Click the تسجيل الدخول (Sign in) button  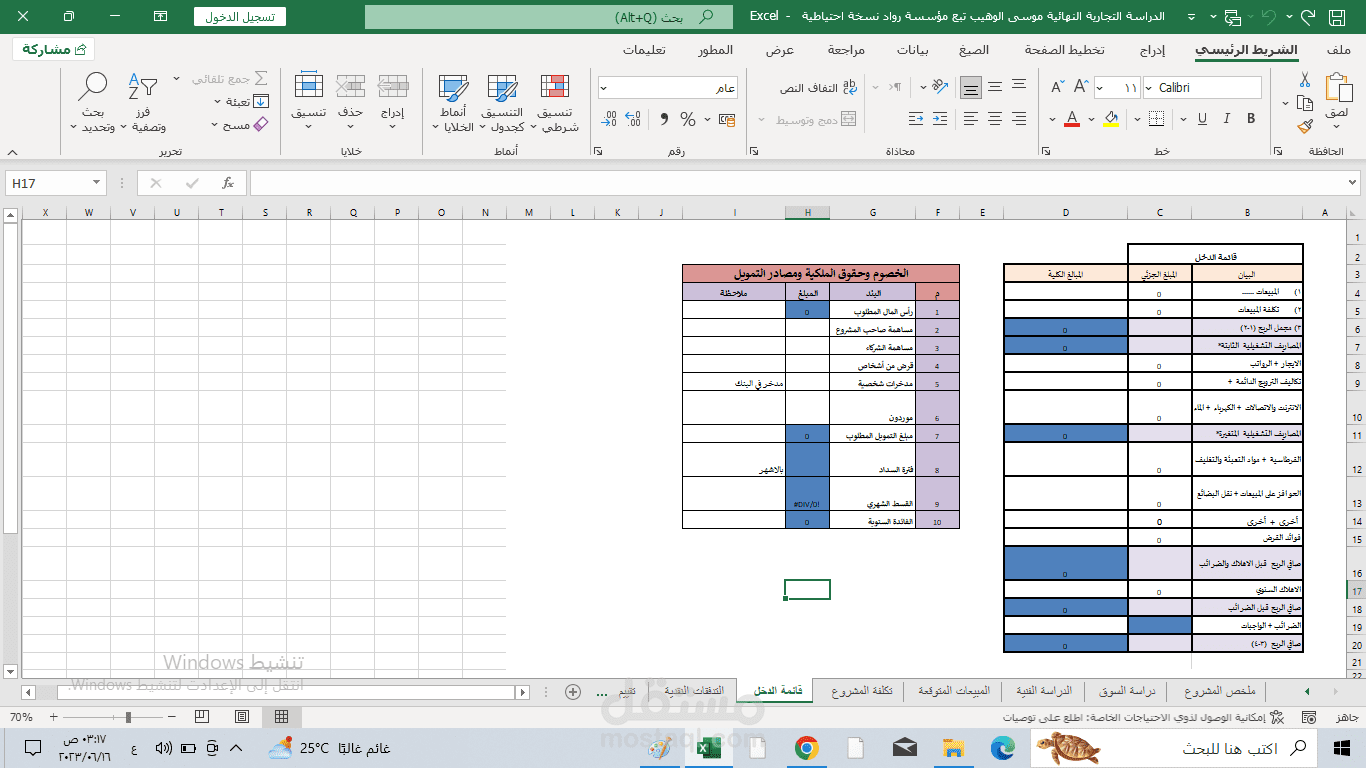(240, 16)
